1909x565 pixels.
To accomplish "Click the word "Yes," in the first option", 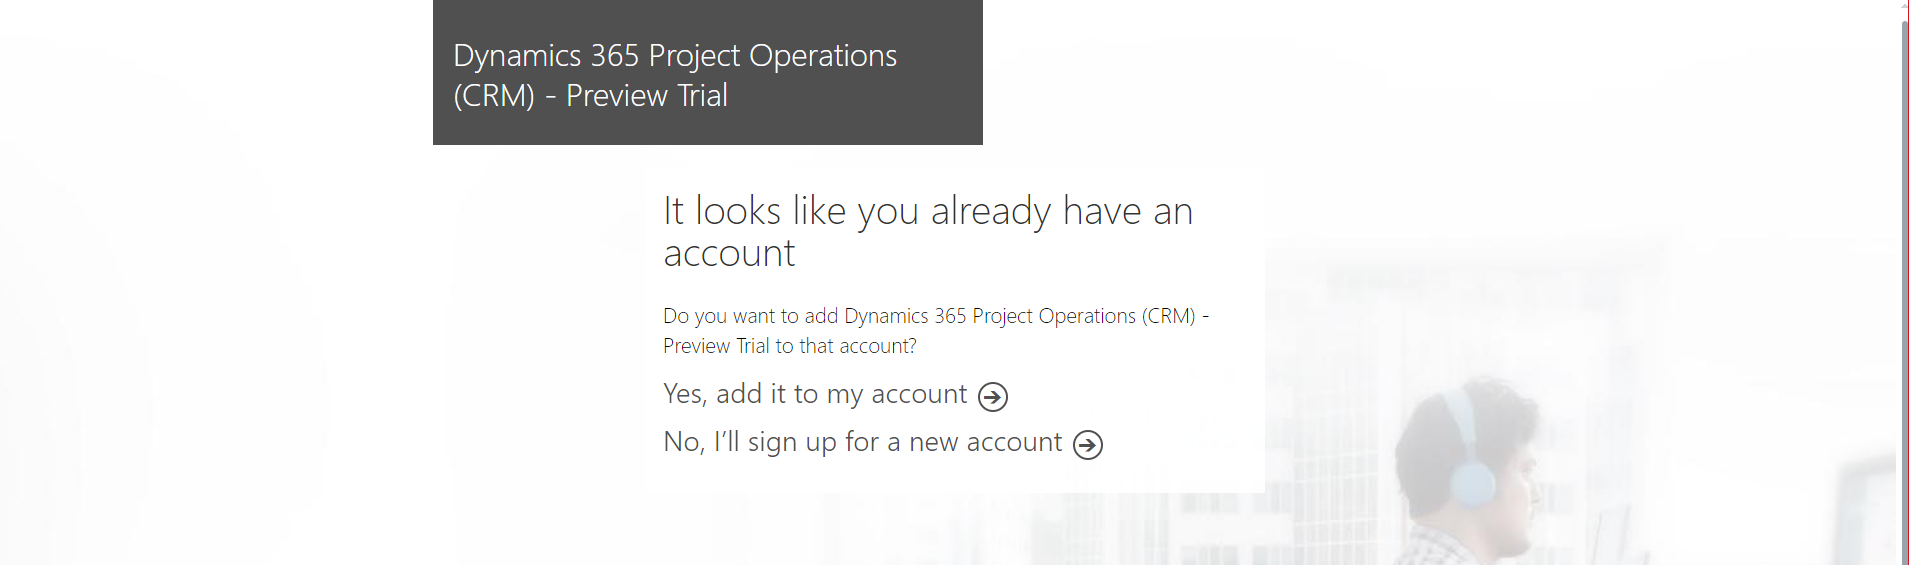I will tap(684, 394).
